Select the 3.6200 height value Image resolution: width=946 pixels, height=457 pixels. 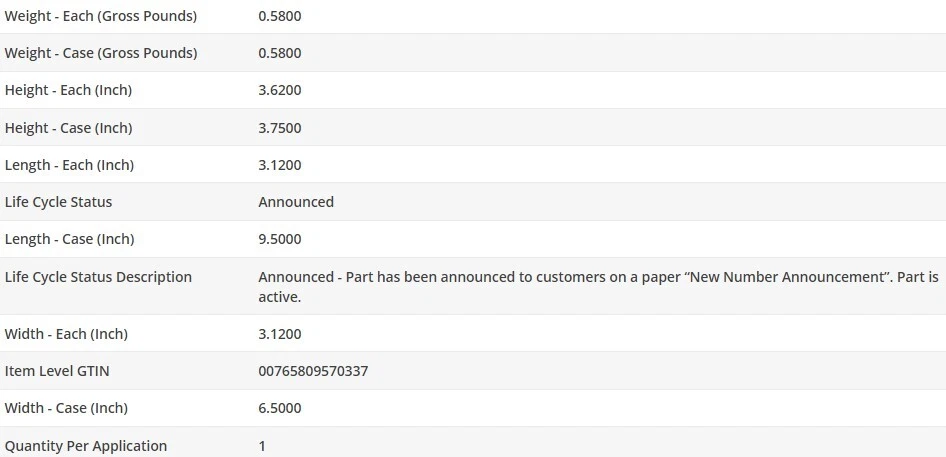coord(279,90)
